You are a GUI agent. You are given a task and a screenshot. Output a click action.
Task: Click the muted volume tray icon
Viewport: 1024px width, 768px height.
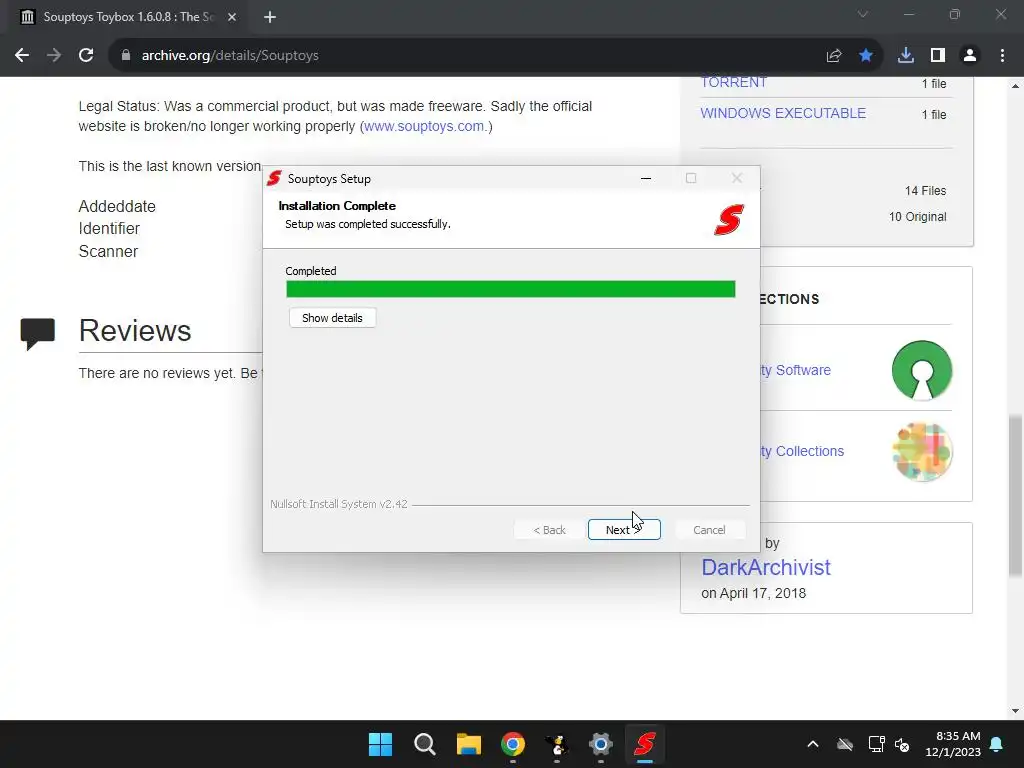(902, 744)
